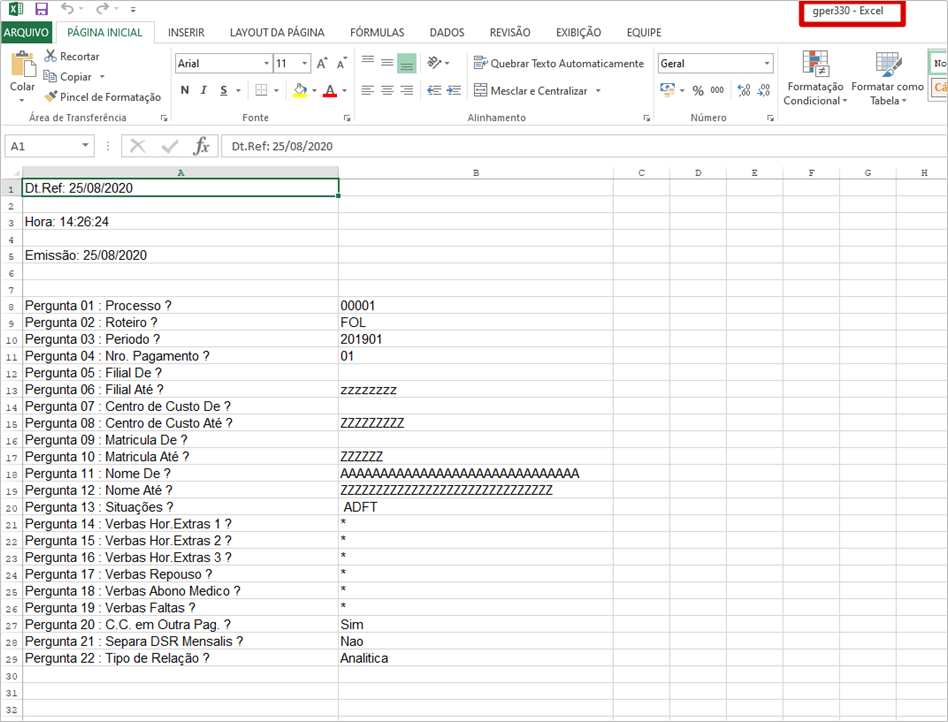Click the cell containing Analitica

(476, 658)
